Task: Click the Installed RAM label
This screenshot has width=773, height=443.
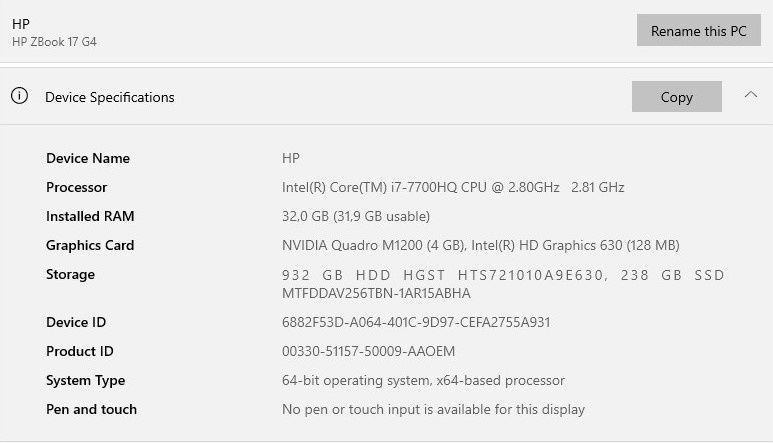Action: (90, 216)
